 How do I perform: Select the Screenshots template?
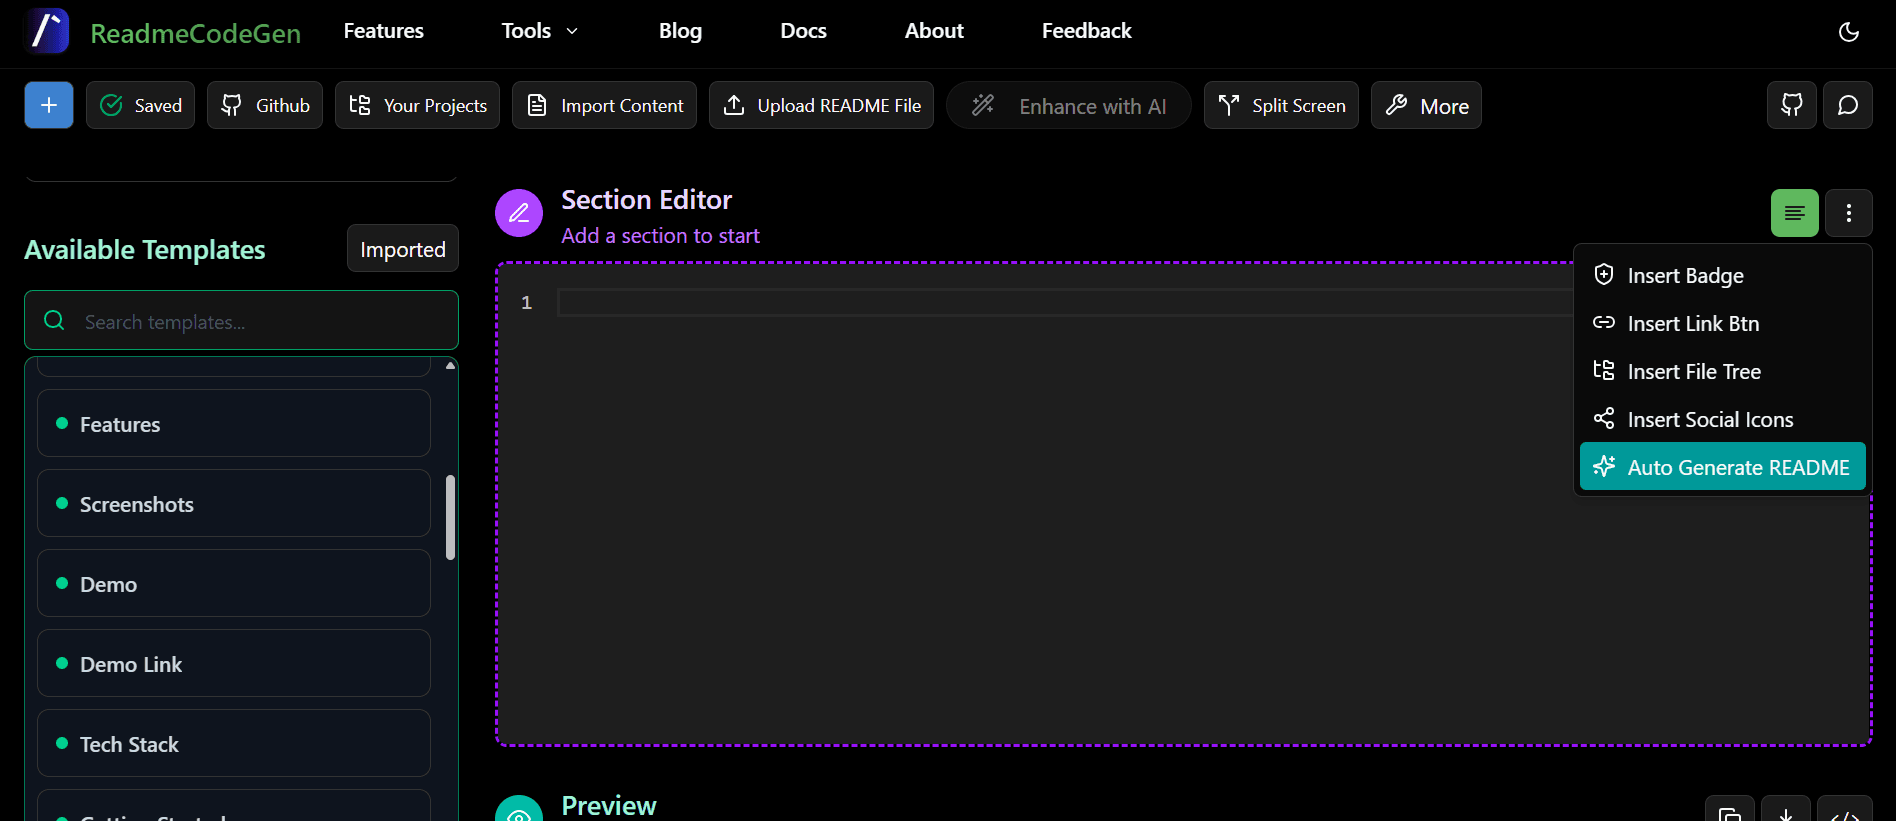234,504
